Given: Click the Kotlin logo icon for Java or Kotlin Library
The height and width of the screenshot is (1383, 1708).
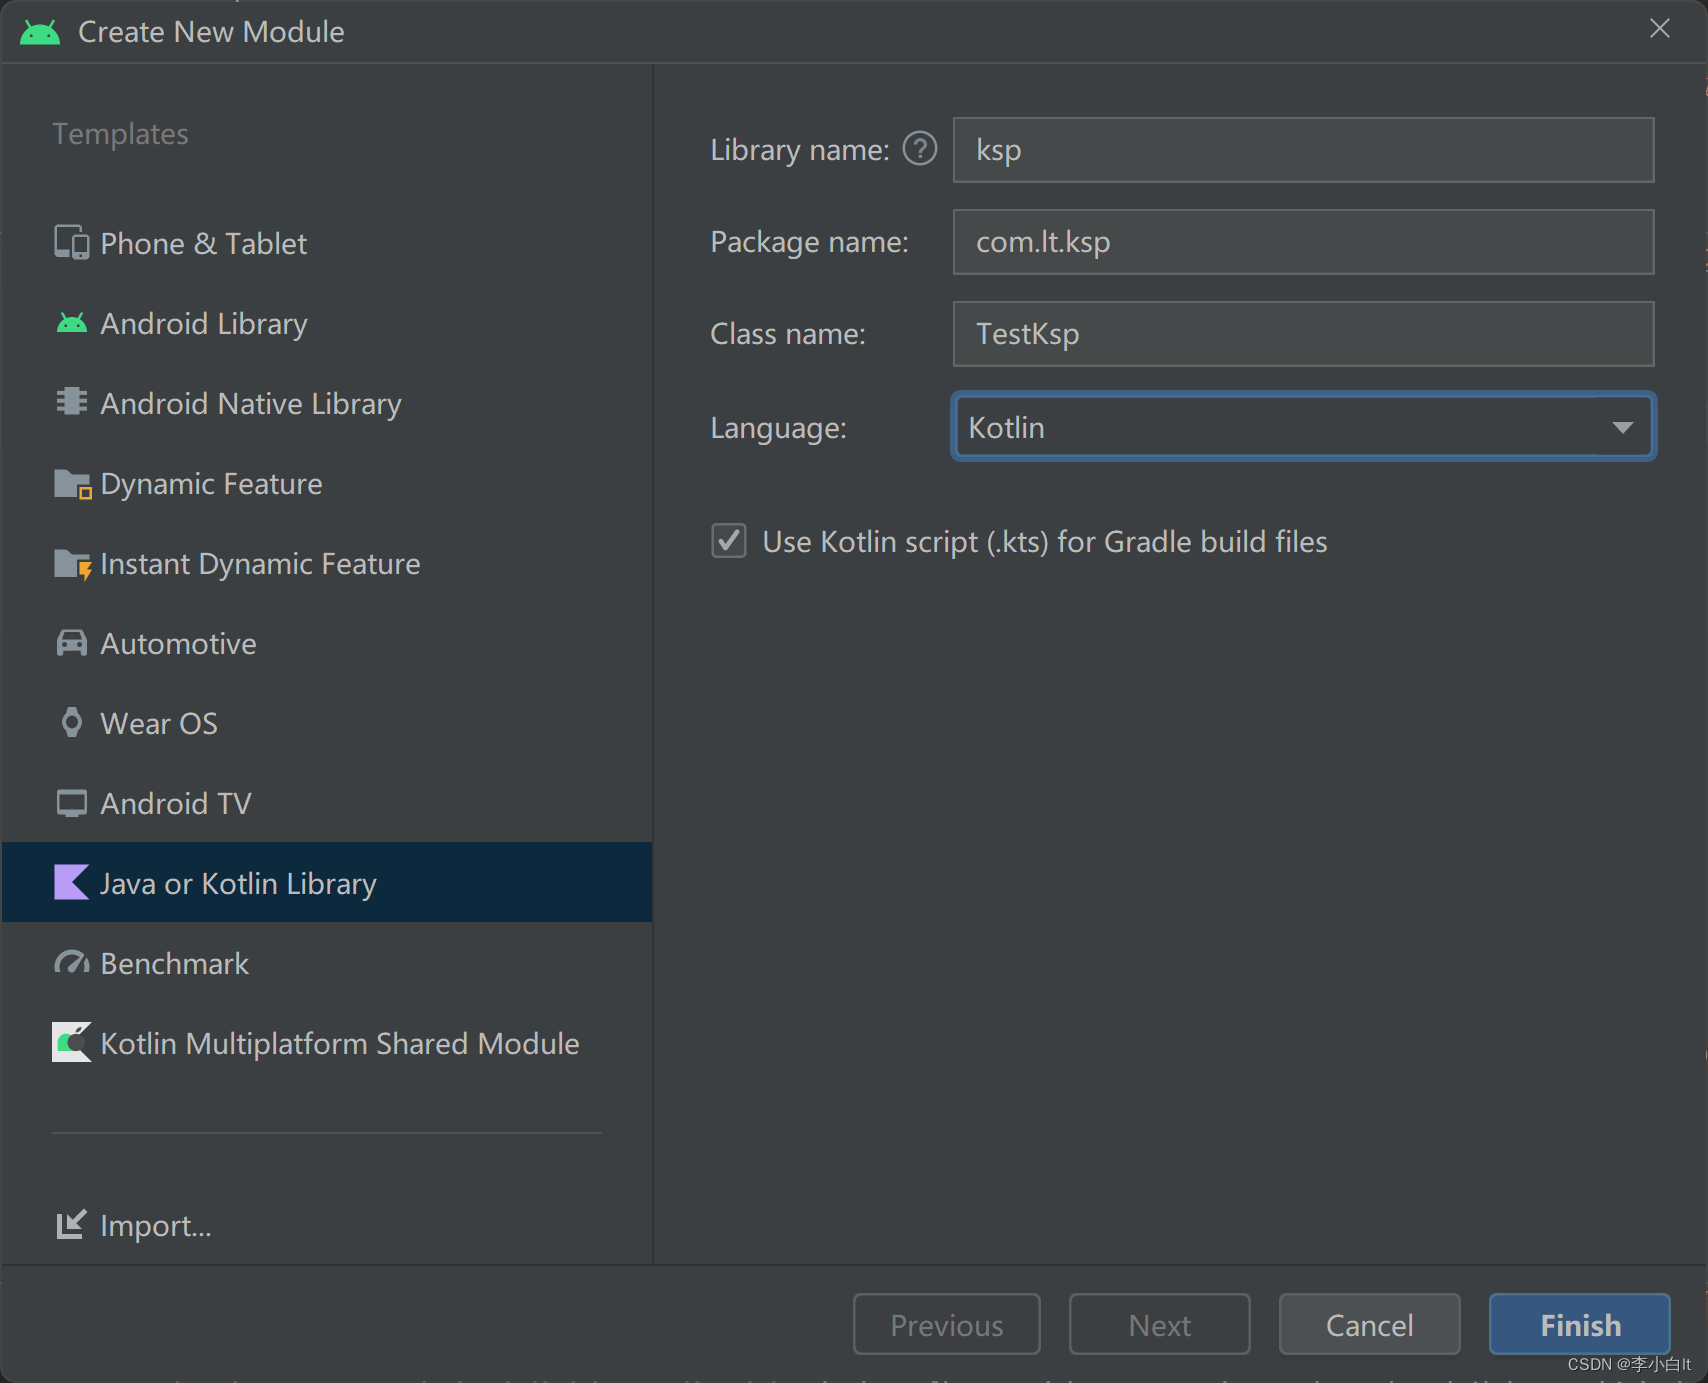Looking at the screenshot, I should (x=71, y=882).
